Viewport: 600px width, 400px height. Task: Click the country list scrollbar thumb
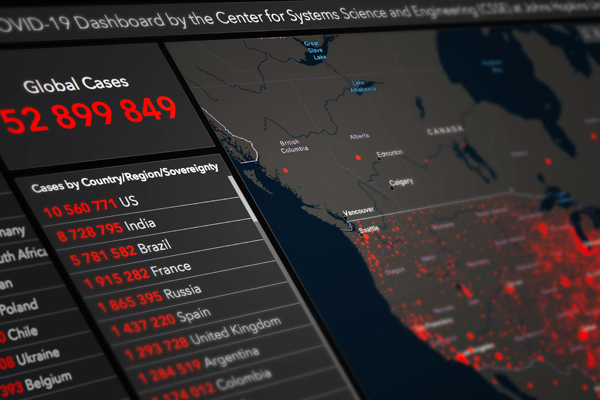coord(243,199)
